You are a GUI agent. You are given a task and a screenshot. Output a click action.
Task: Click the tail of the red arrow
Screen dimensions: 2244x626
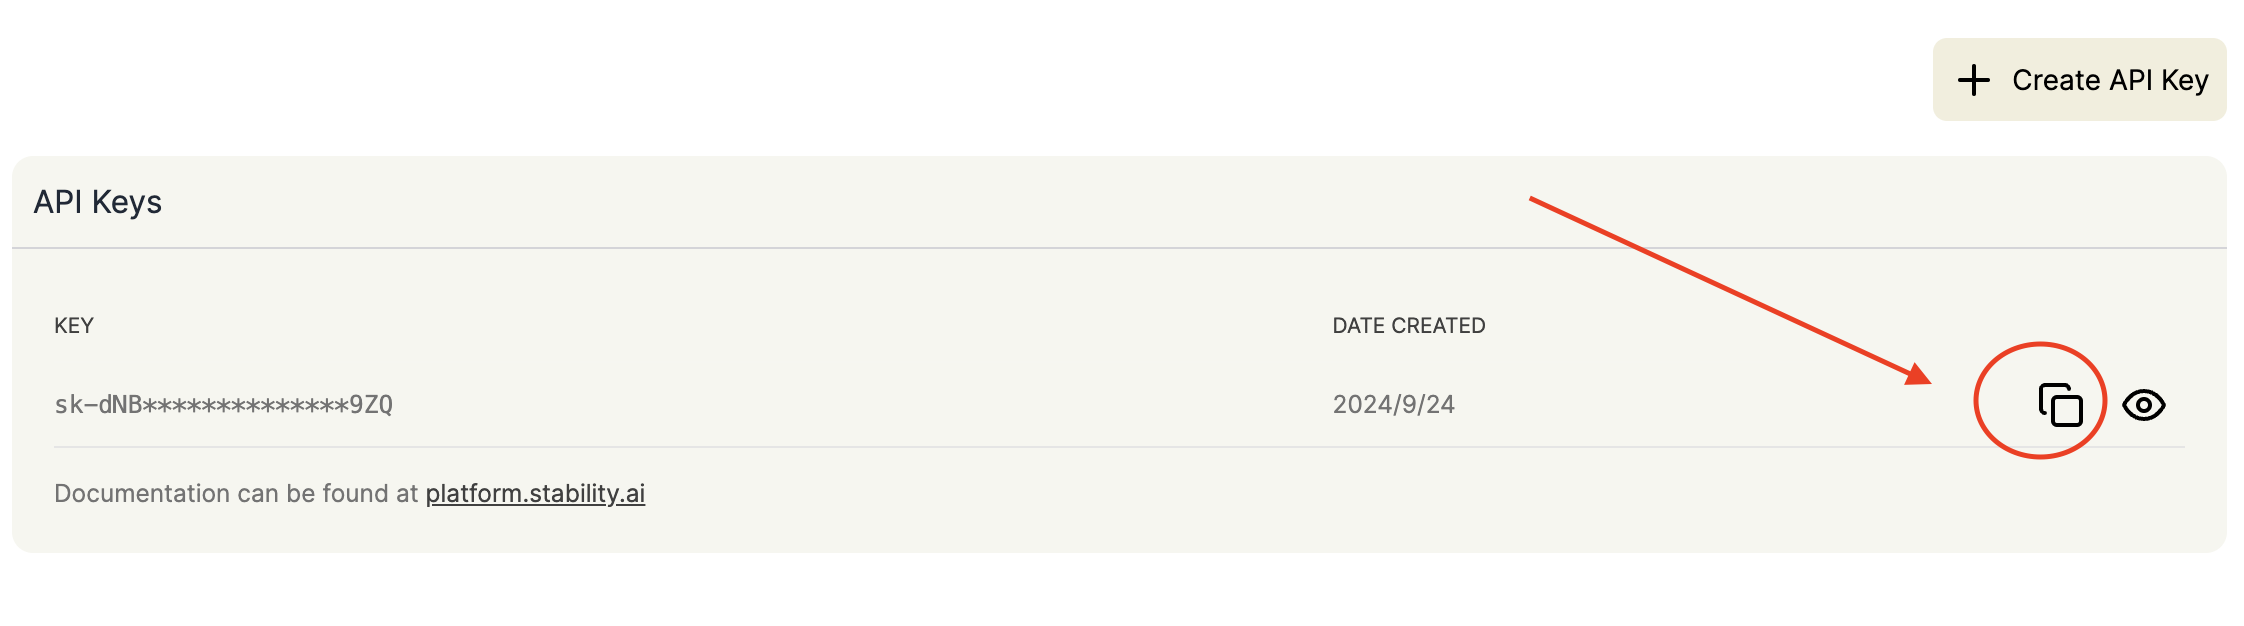1533,200
